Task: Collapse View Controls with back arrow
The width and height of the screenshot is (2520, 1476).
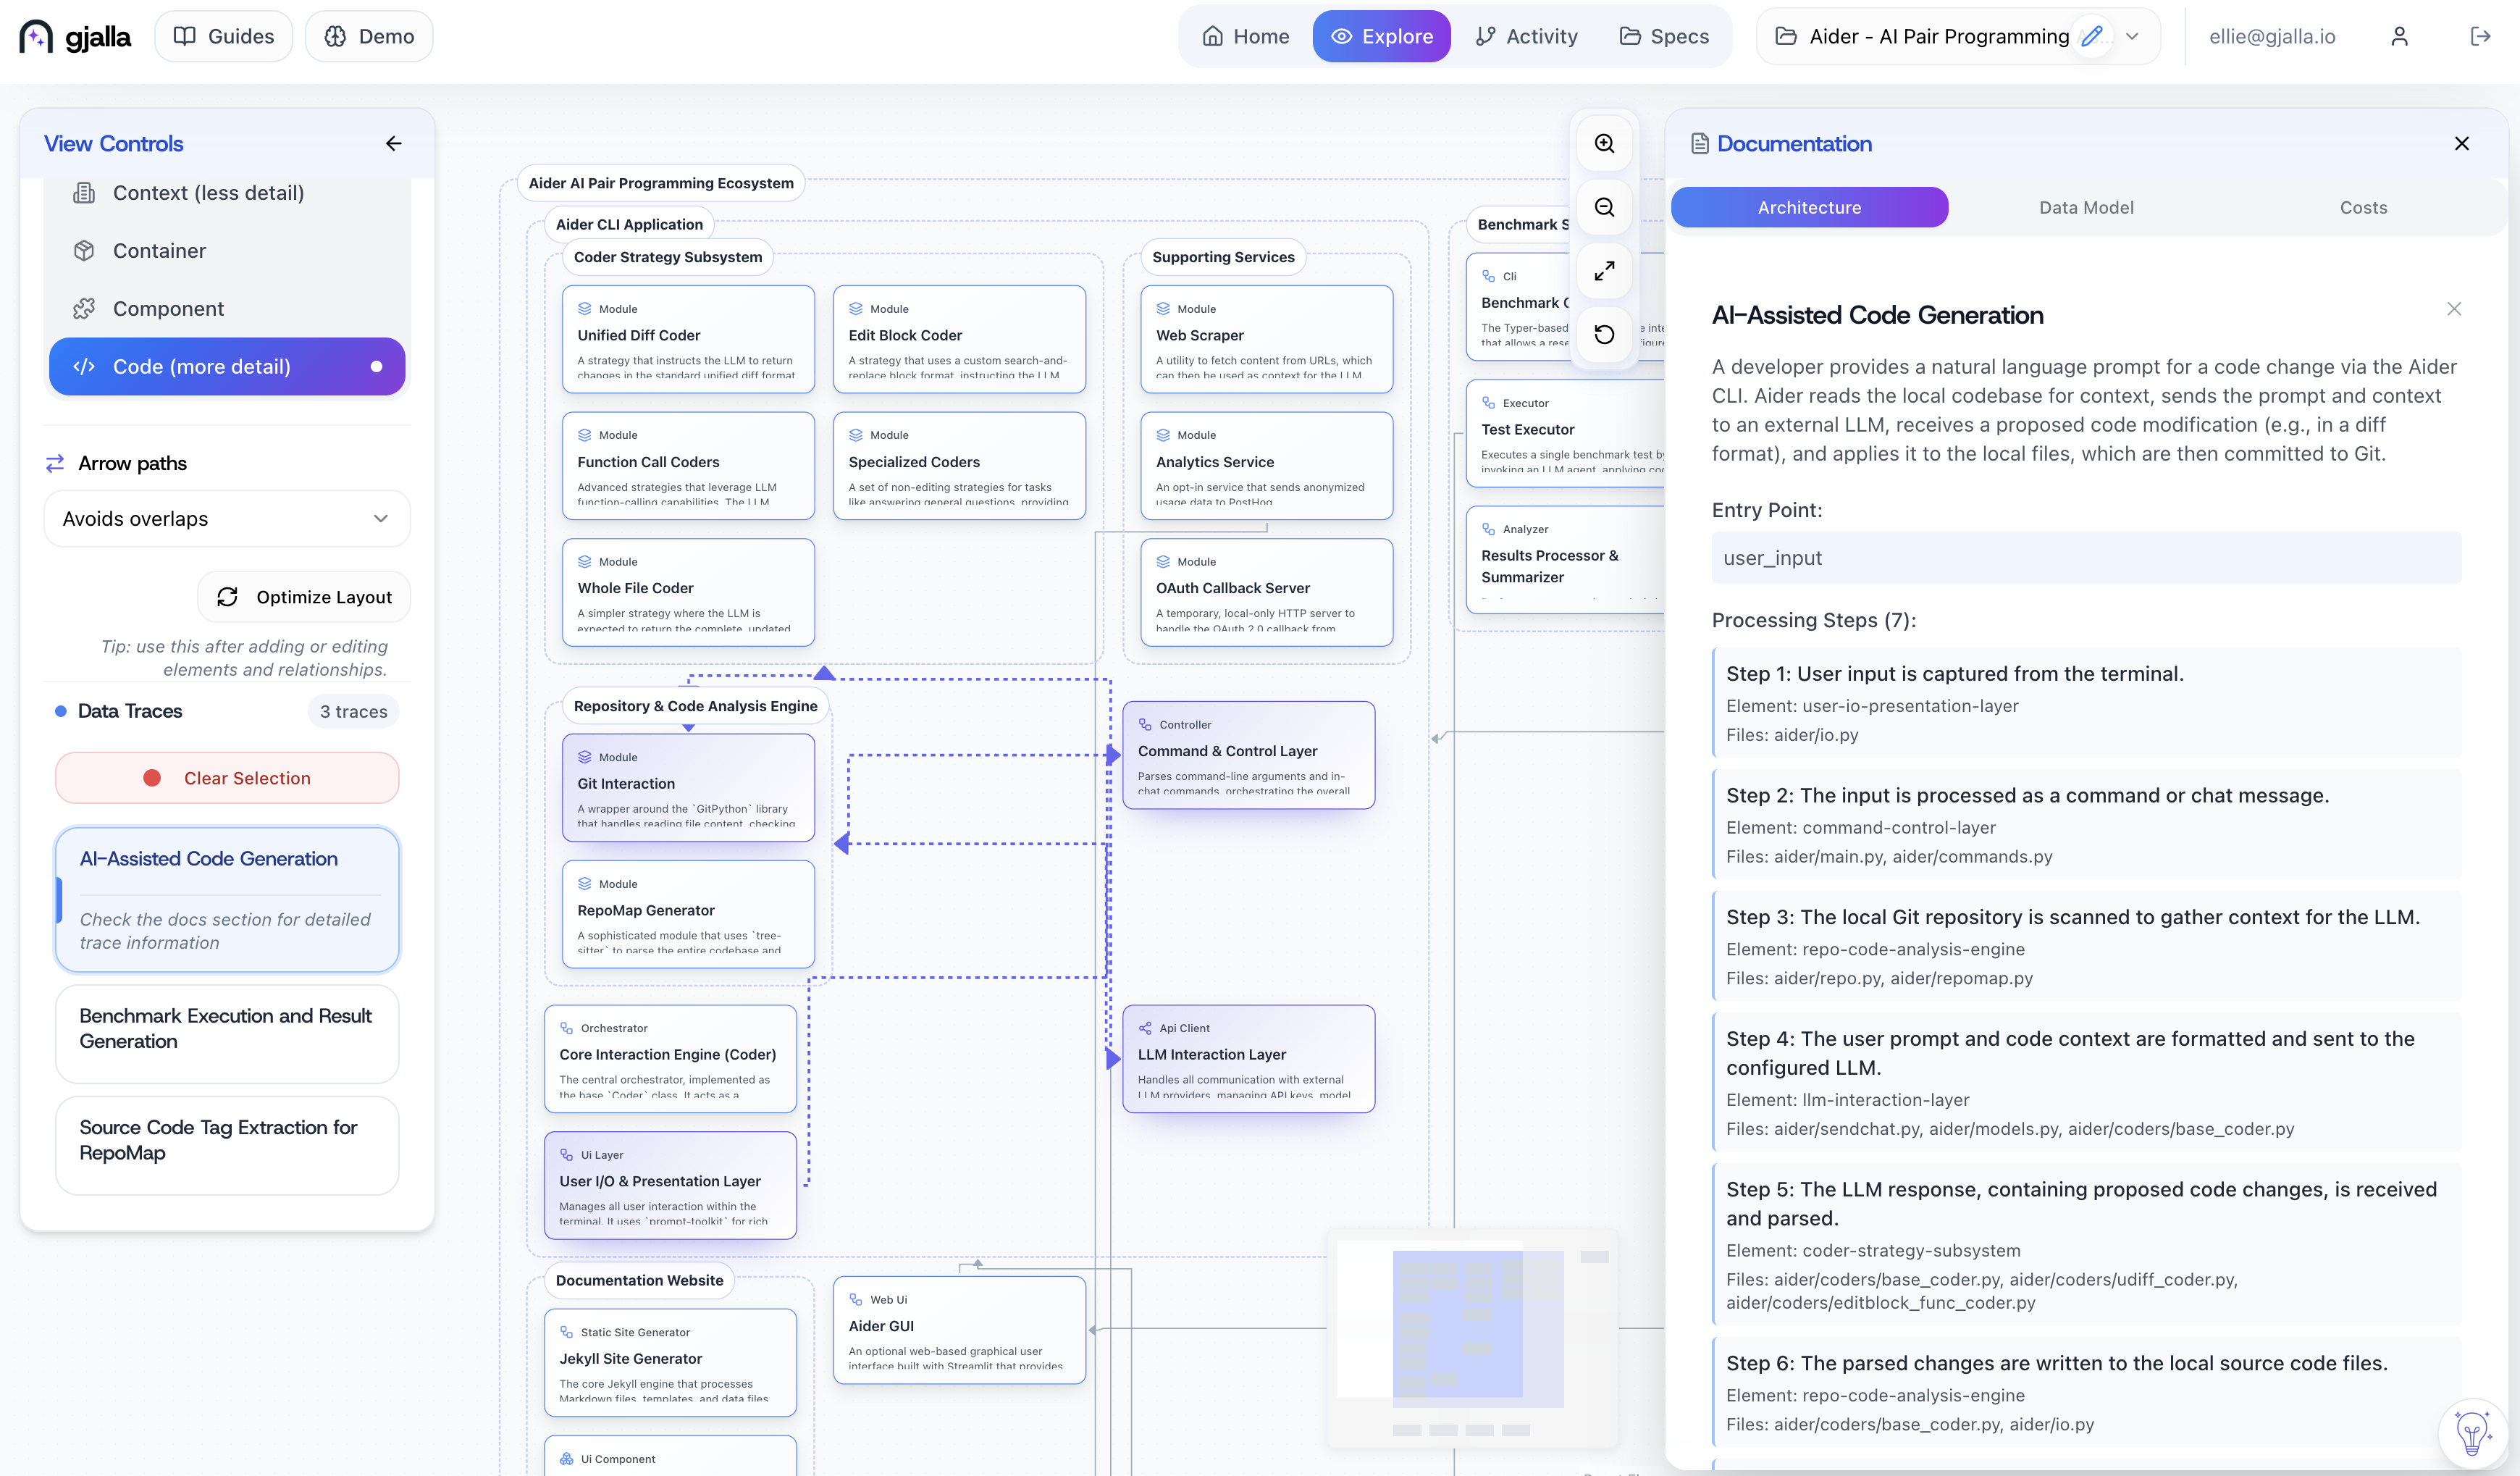Action: click(x=394, y=144)
